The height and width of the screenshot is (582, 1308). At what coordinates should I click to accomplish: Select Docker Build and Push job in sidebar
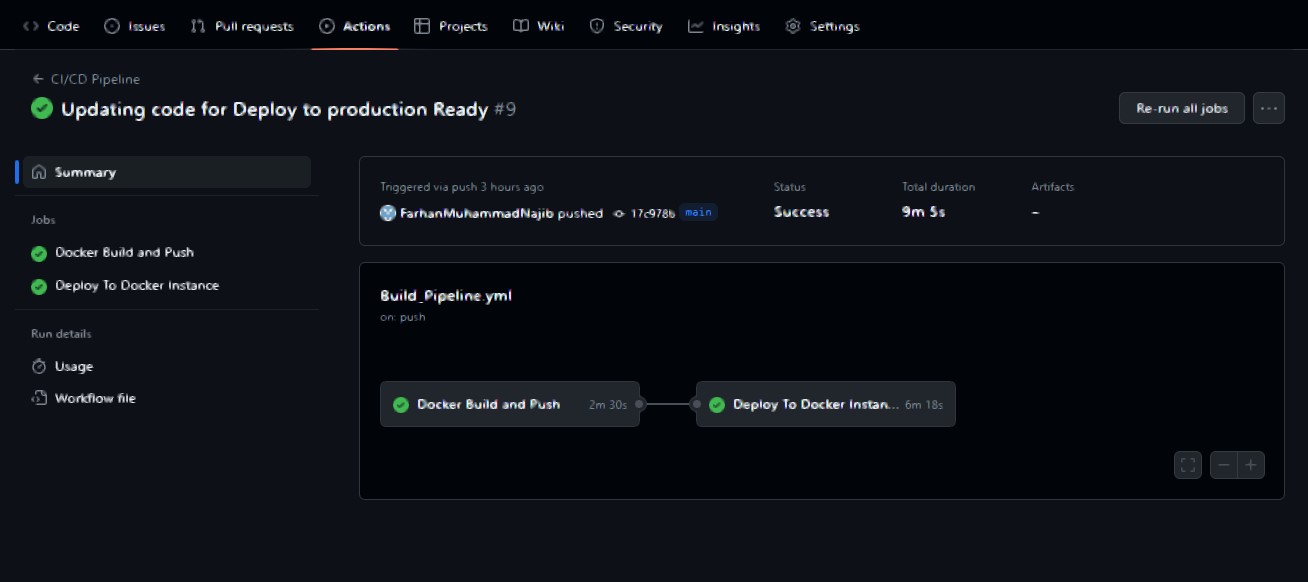tap(124, 252)
